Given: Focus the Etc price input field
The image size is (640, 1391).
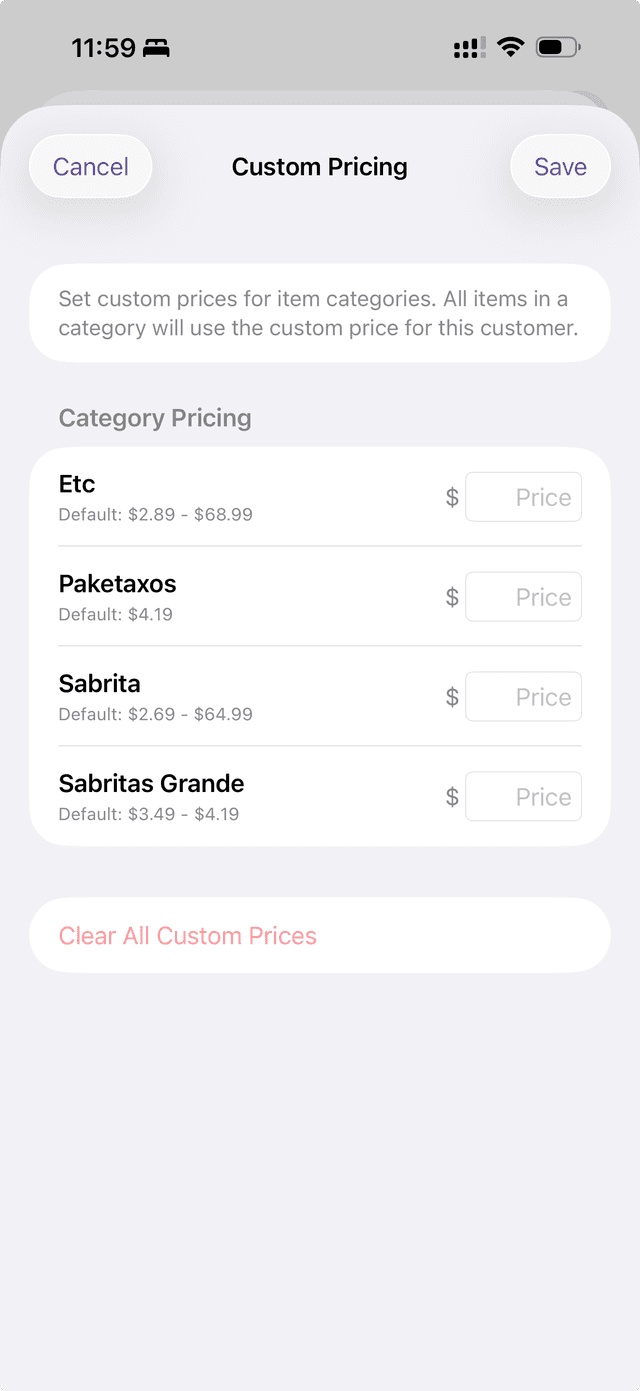Looking at the screenshot, I should 523,497.
